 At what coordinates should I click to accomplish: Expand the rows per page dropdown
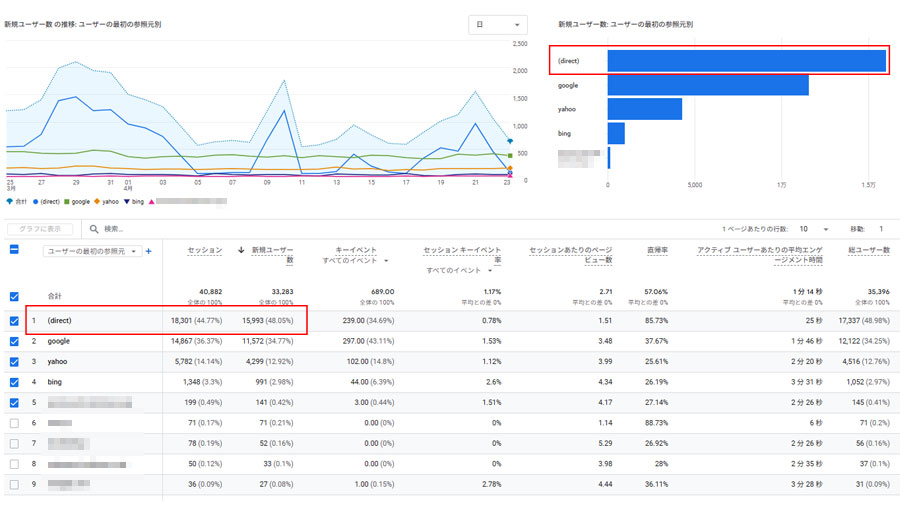tap(819, 229)
